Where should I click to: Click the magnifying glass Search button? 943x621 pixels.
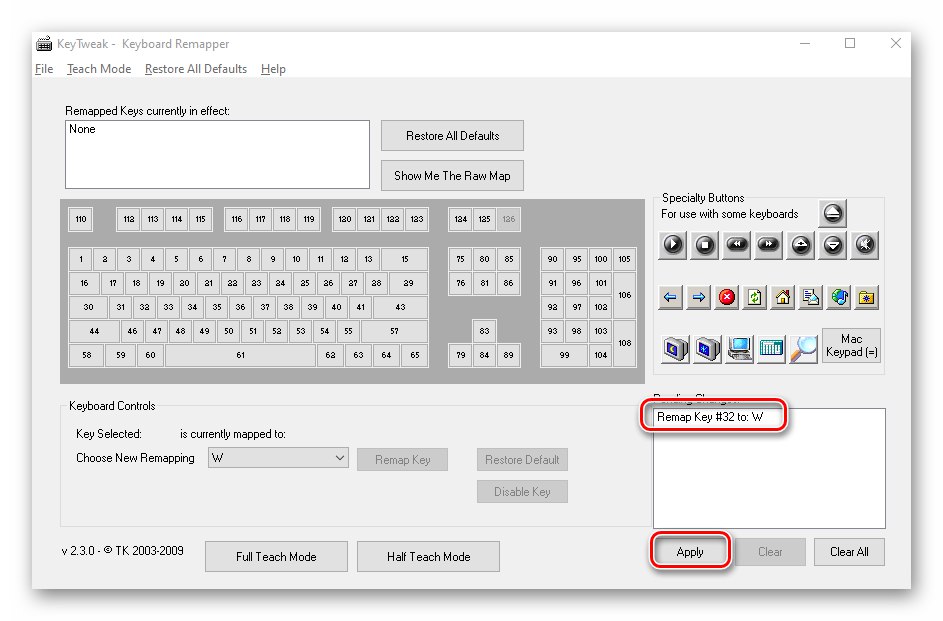coord(803,349)
